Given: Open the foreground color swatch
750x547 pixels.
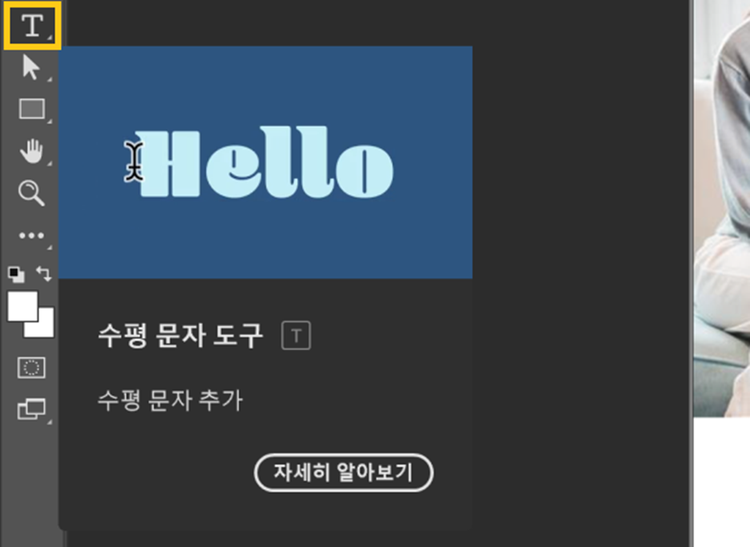Looking at the screenshot, I should tap(22, 306).
